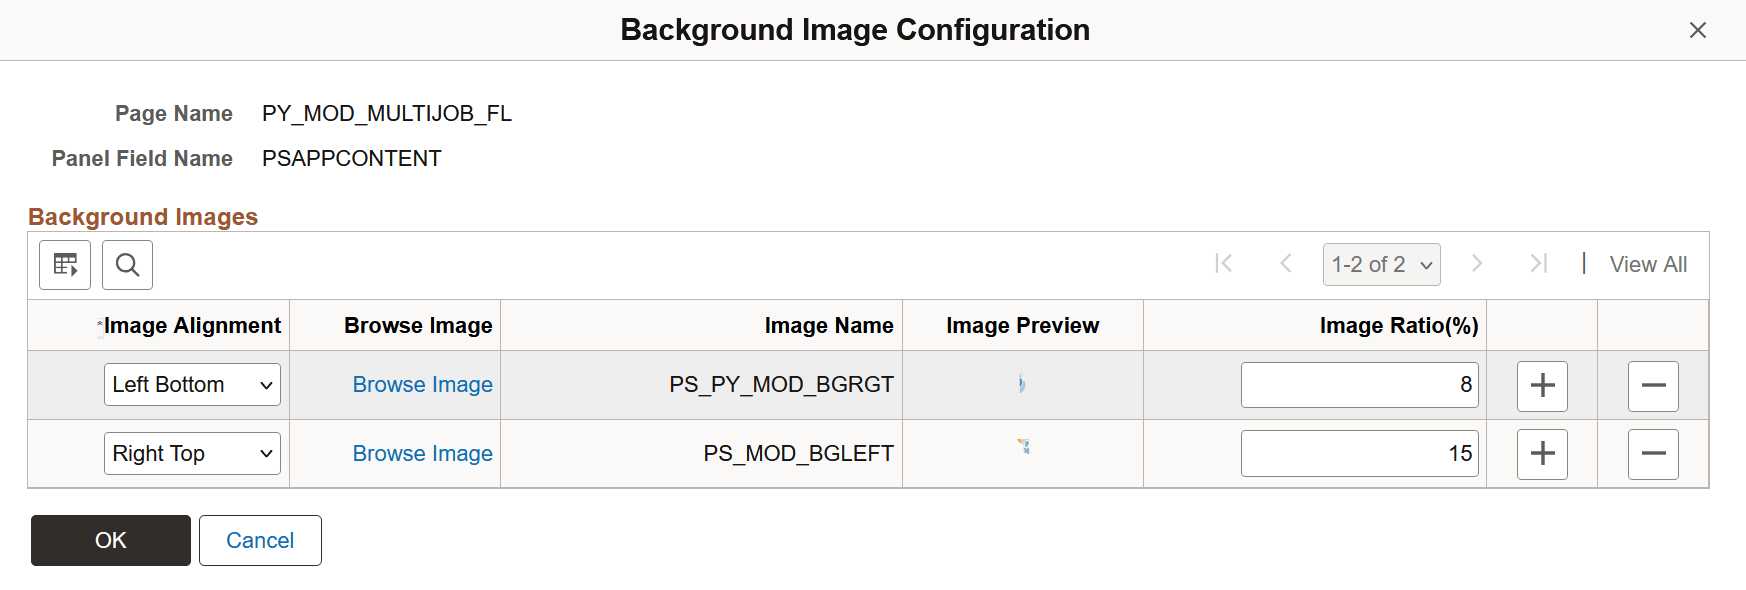Click the last page navigation arrow
Screen dimensions: 1746x590
click(x=1539, y=264)
